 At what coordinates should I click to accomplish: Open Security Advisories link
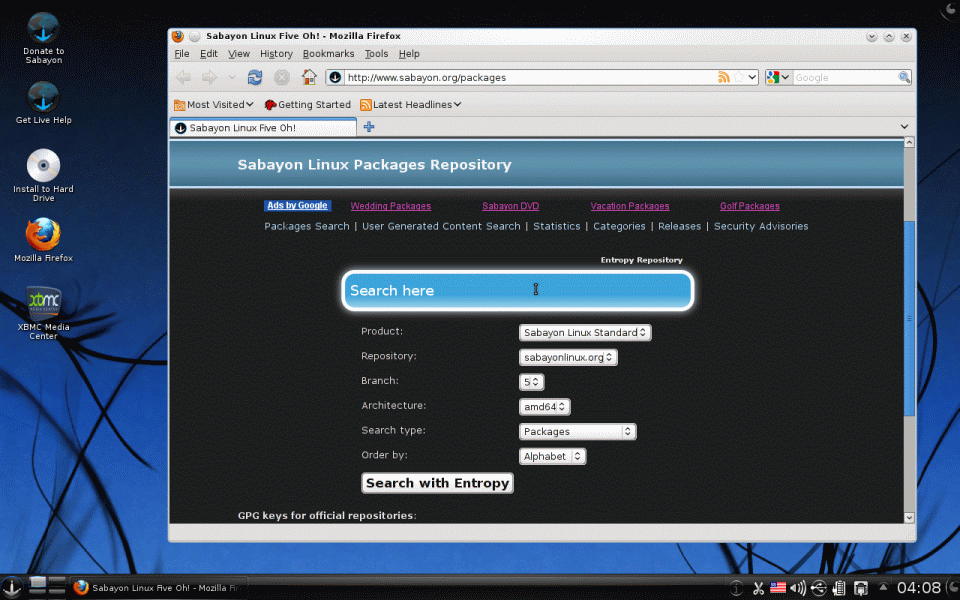[x=761, y=227]
